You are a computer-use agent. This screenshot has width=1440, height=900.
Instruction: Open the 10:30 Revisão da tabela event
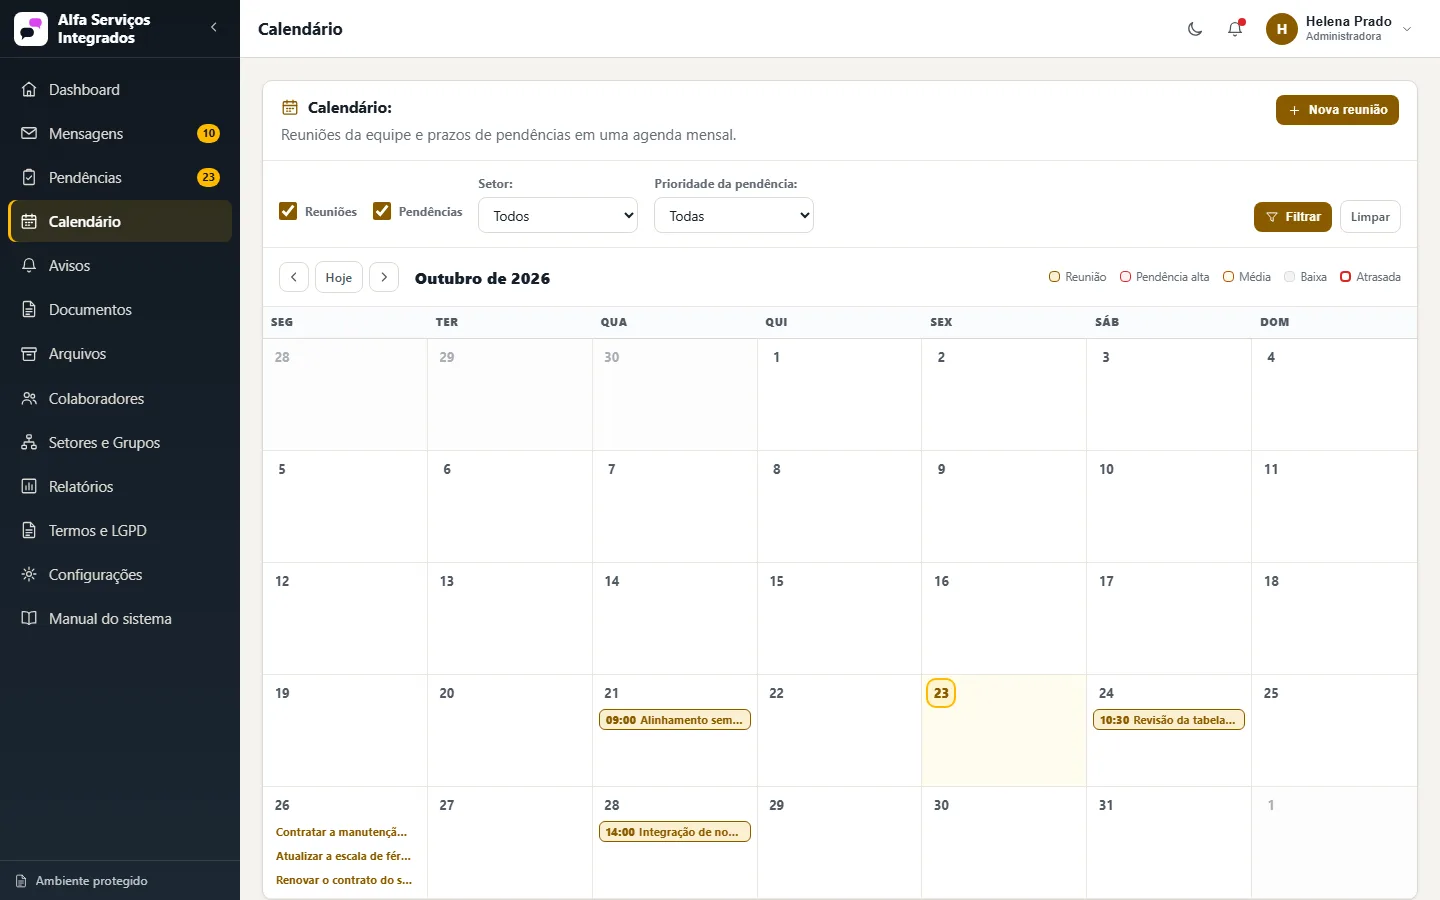click(1169, 720)
